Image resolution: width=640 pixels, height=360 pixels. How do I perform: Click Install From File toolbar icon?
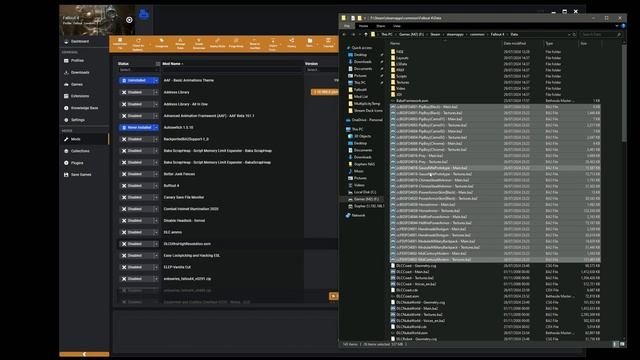(x=120, y=43)
